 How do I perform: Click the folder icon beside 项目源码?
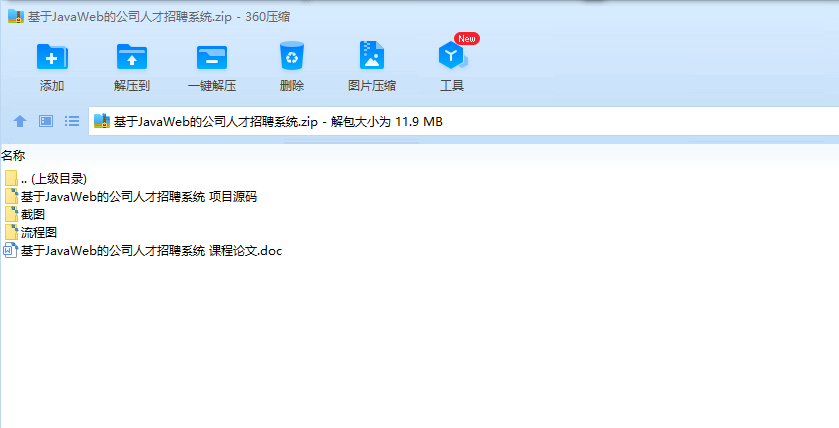[x=11, y=196]
